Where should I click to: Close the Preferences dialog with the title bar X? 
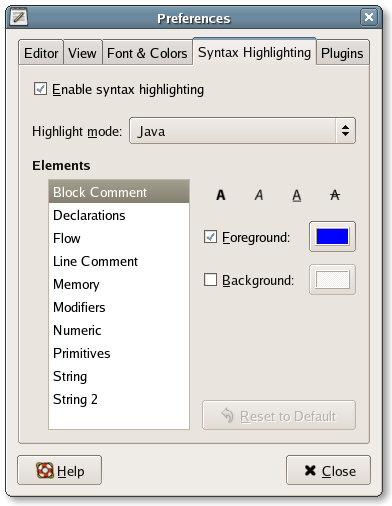(369, 17)
